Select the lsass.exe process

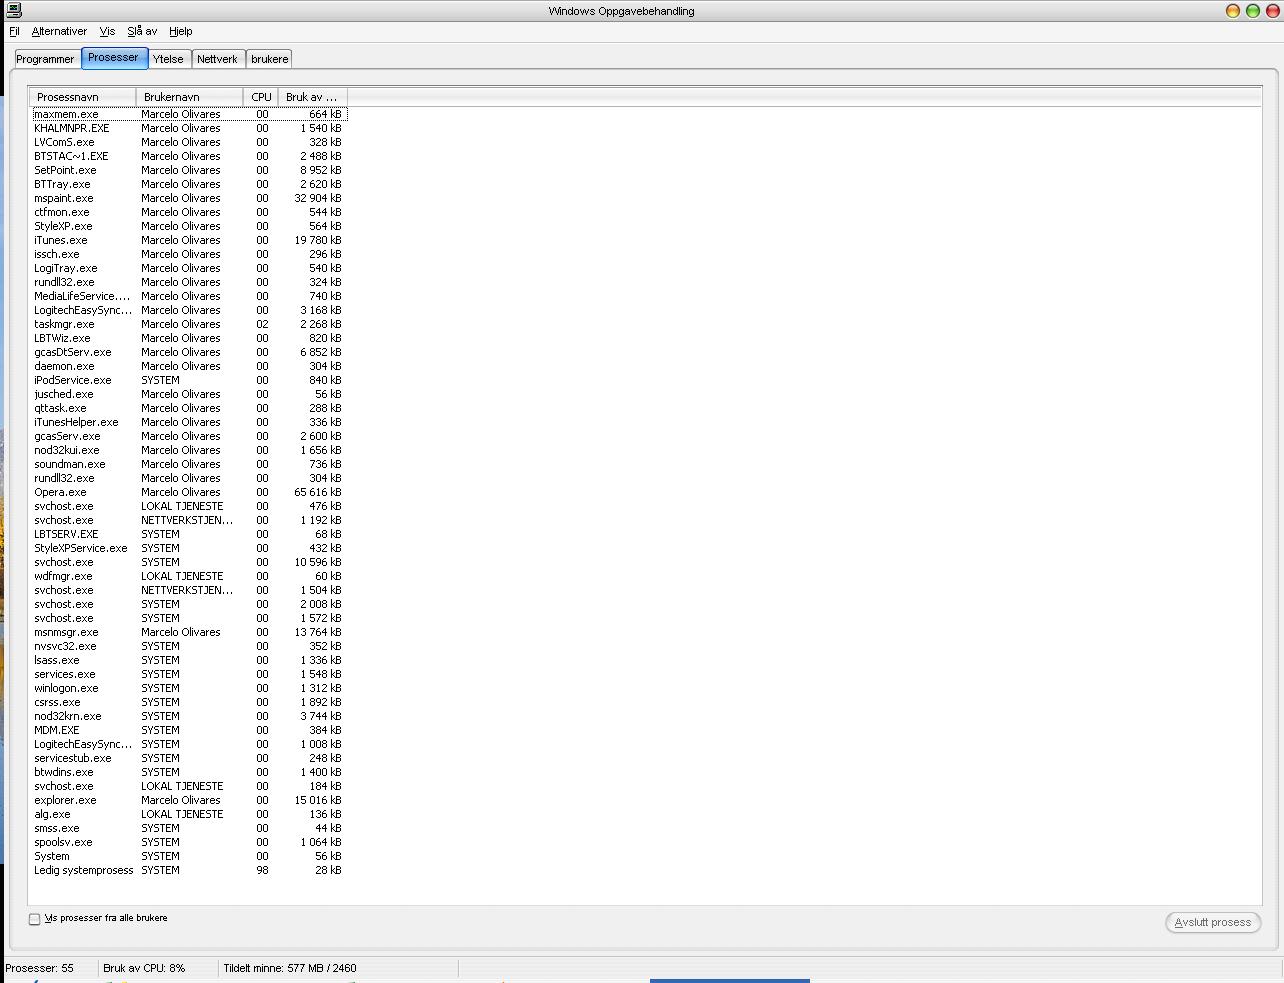[189, 660]
